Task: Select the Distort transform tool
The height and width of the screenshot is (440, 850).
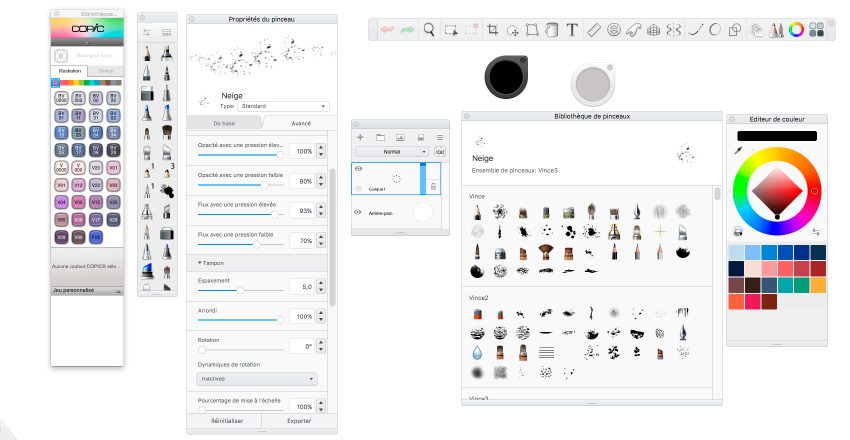Action: [532, 30]
